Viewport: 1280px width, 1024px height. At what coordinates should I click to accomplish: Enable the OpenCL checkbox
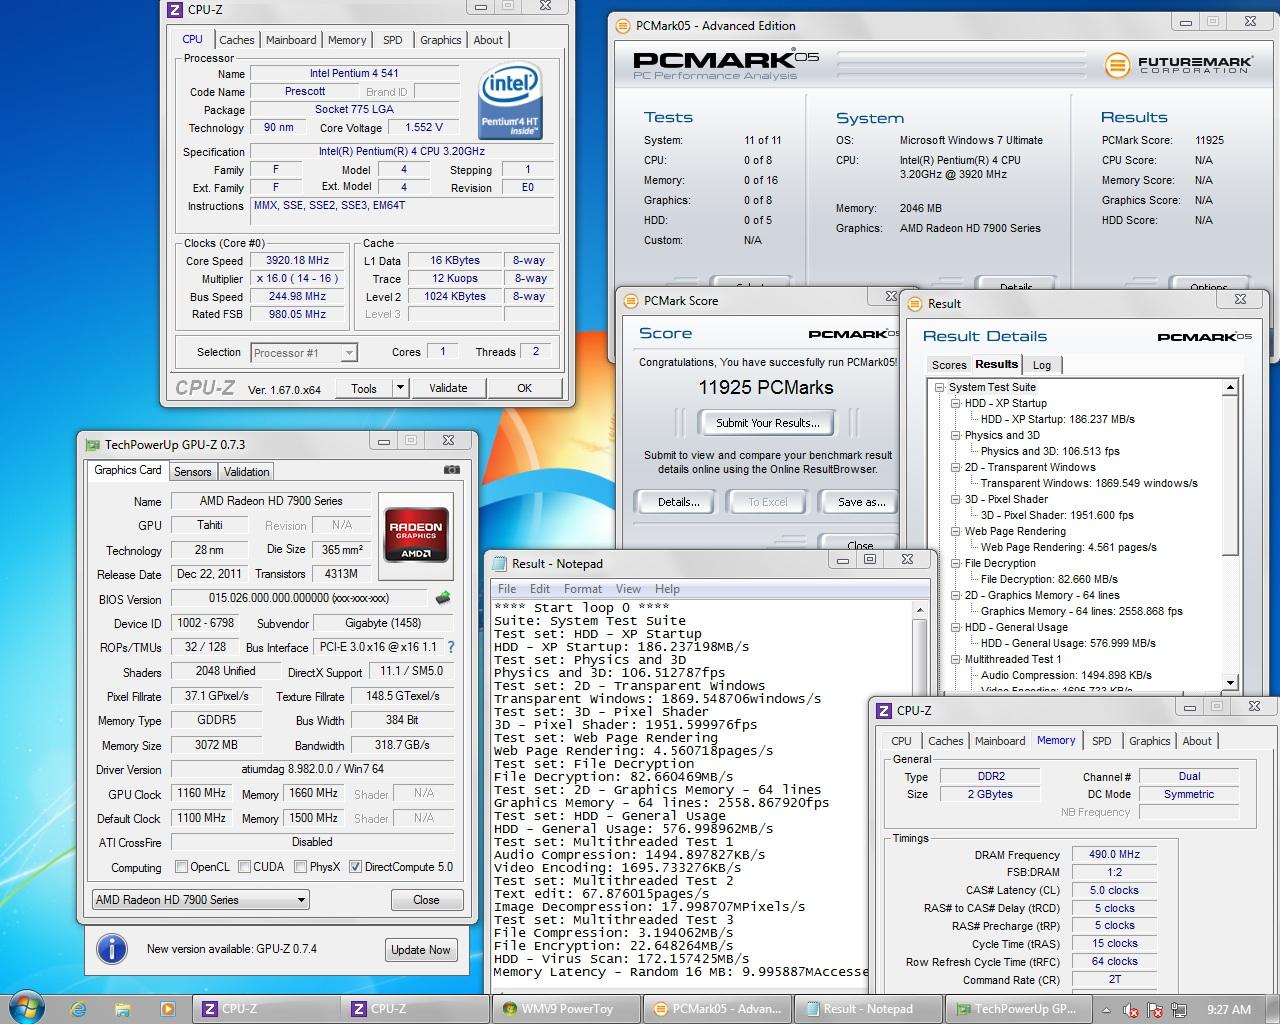pyautogui.click(x=181, y=867)
